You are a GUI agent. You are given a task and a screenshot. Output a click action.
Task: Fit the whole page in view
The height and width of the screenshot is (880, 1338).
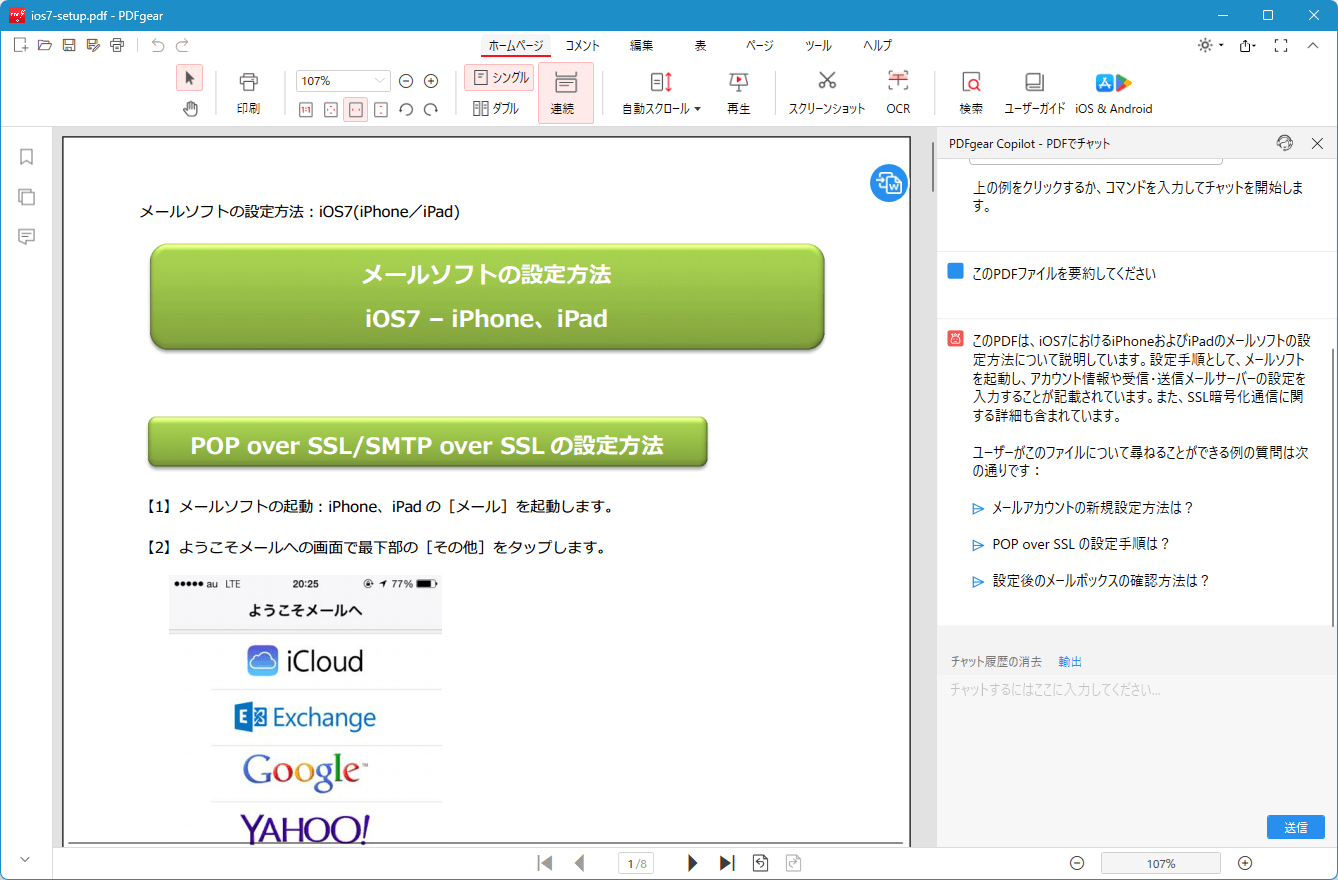tap(331, 109)
